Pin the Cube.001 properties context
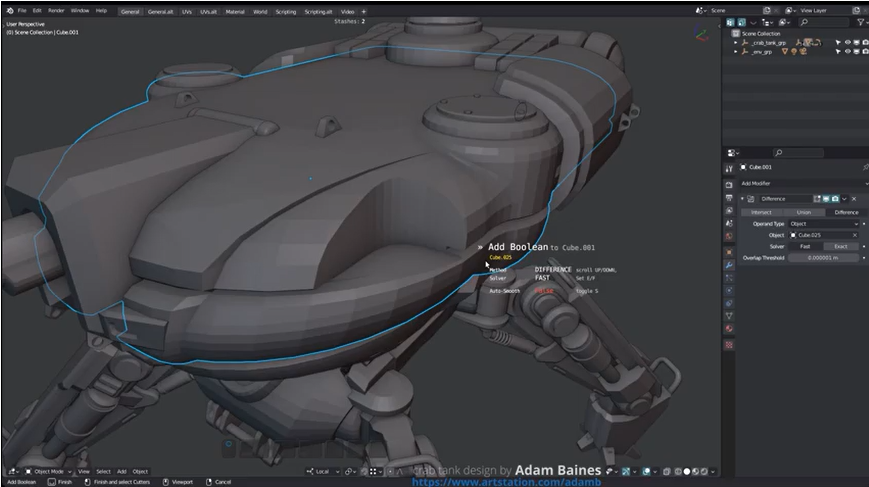Image resolution: width=869 pixels, height=487 pixels. 865,167
